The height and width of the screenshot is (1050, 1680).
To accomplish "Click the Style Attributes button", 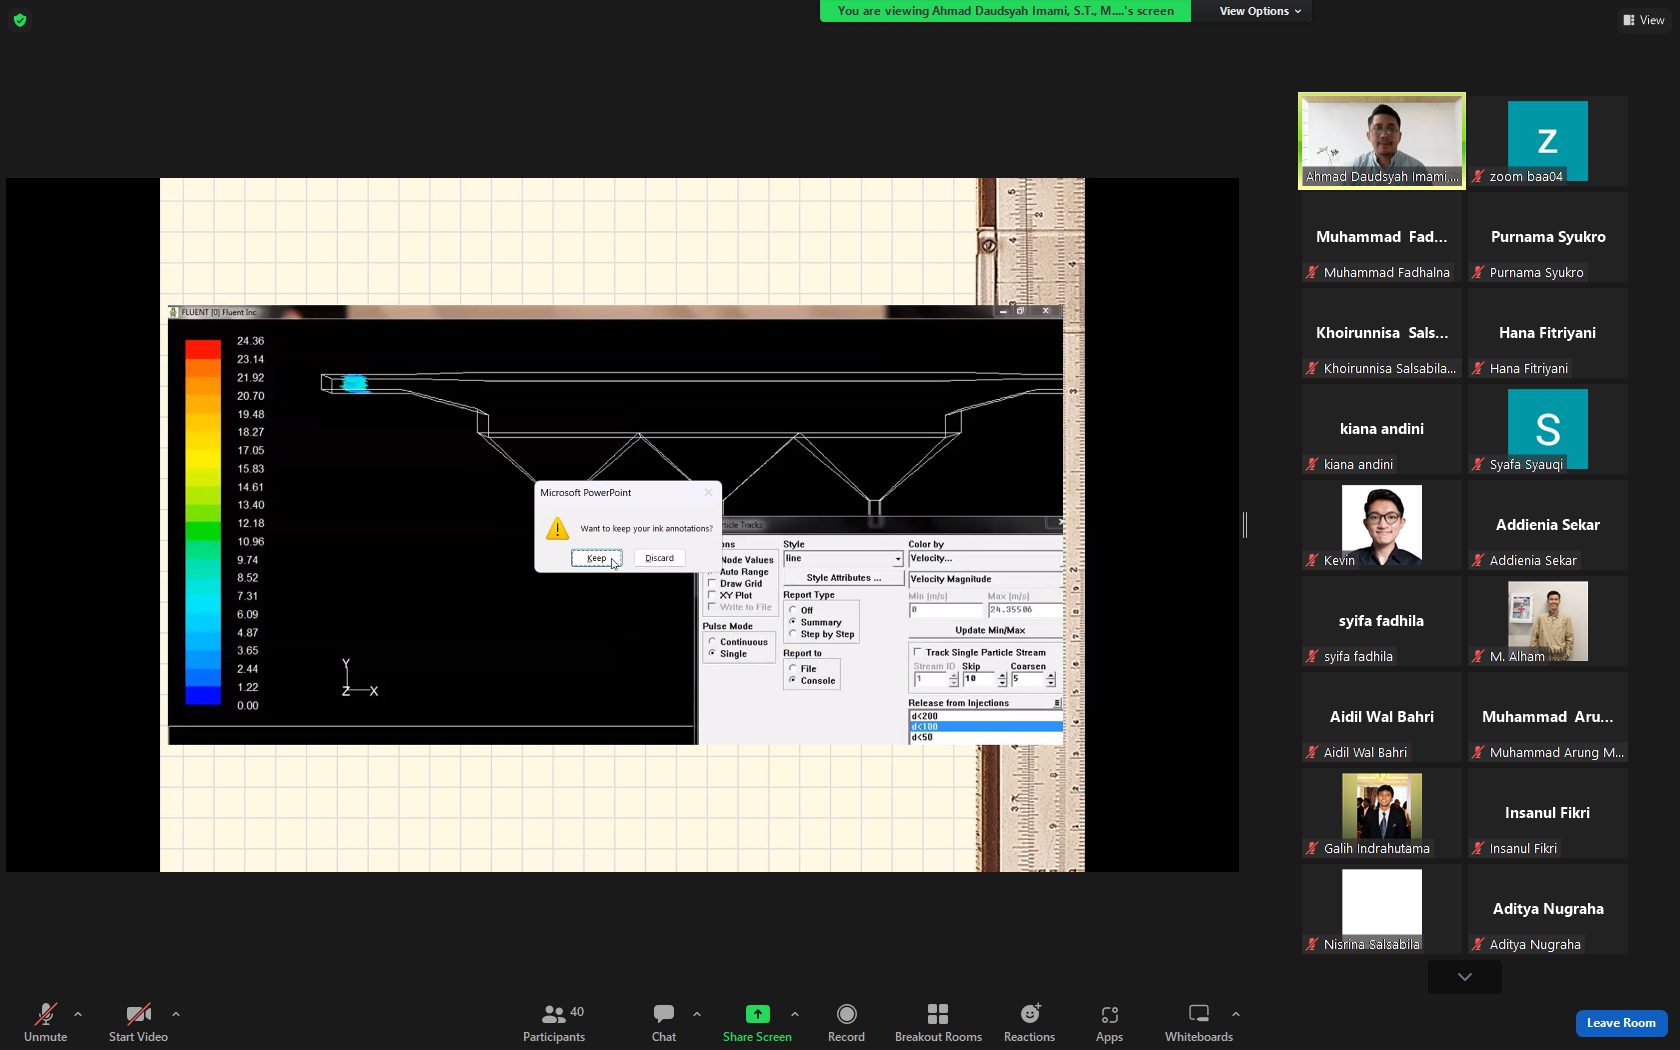I will (x=843, y=578).
